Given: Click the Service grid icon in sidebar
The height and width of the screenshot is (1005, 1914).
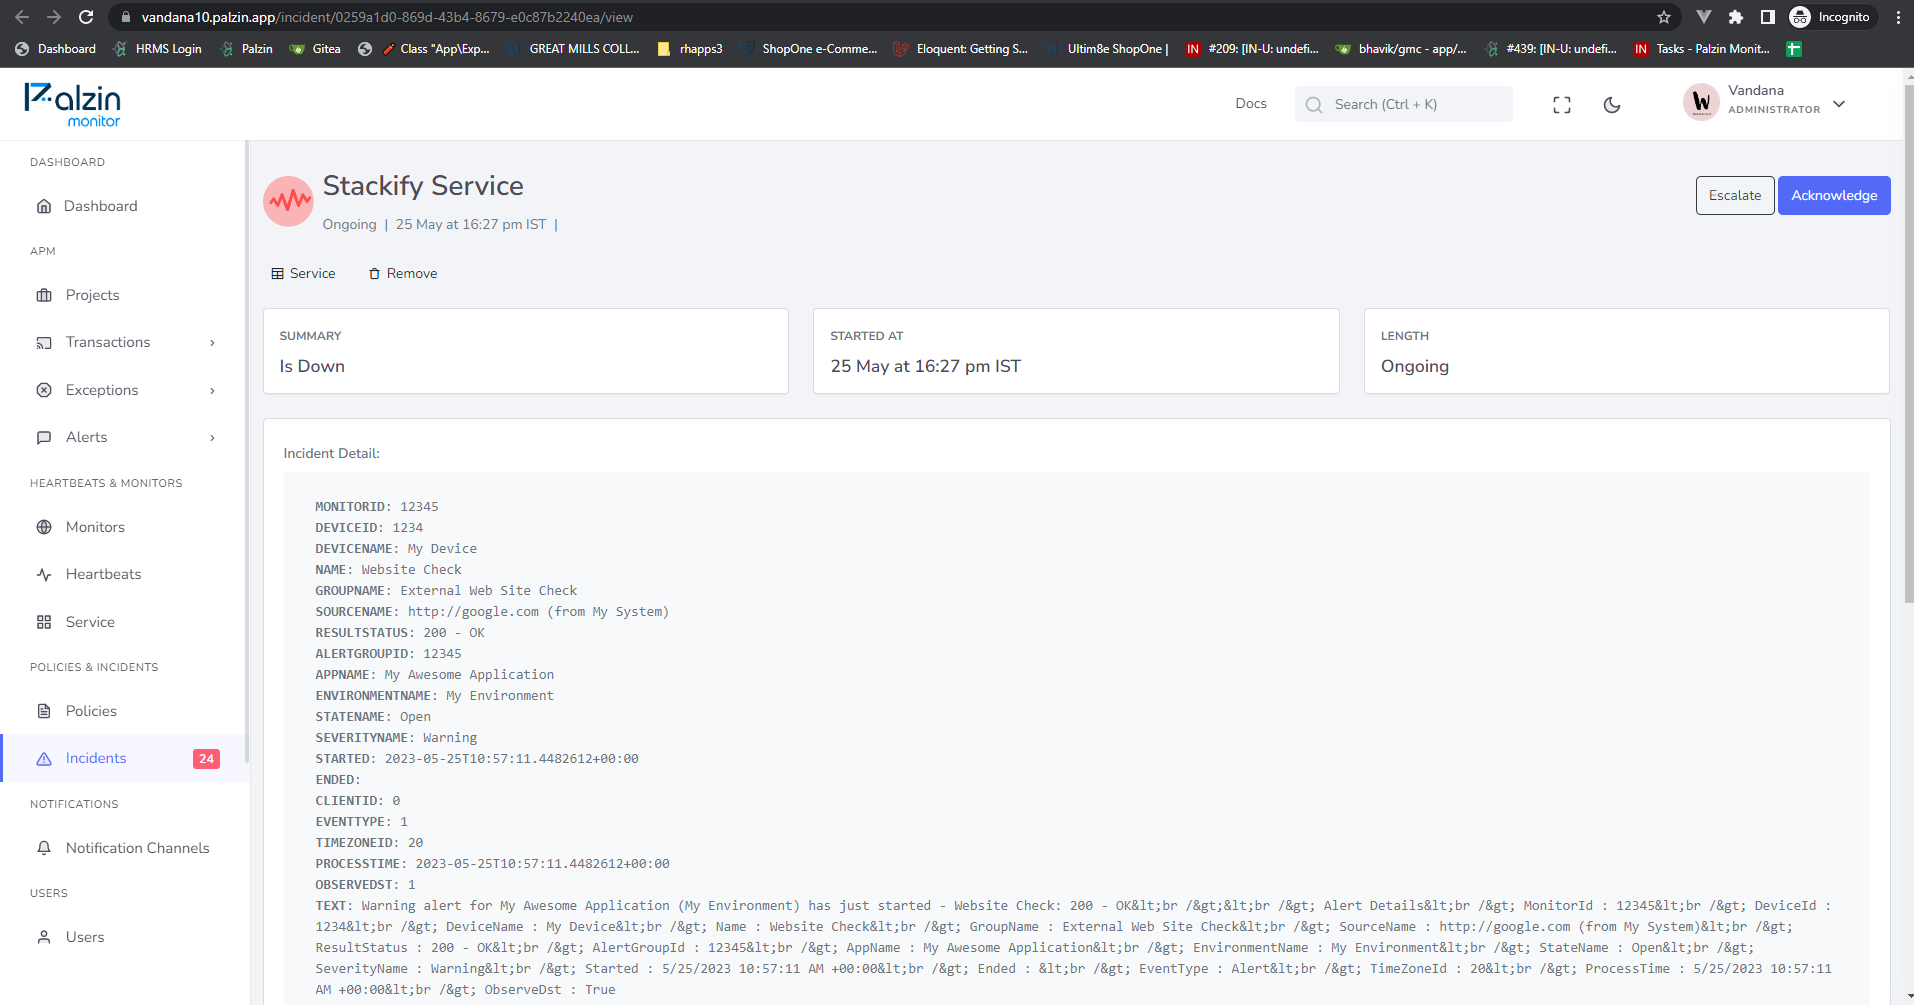Looking at the screenshot, I should pos(44,622).
